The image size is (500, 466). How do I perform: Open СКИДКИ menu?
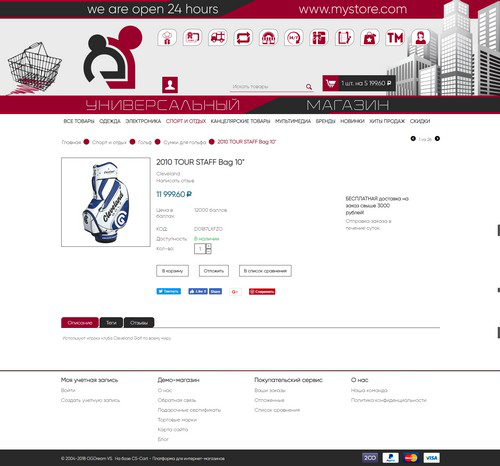click(420, 121)
